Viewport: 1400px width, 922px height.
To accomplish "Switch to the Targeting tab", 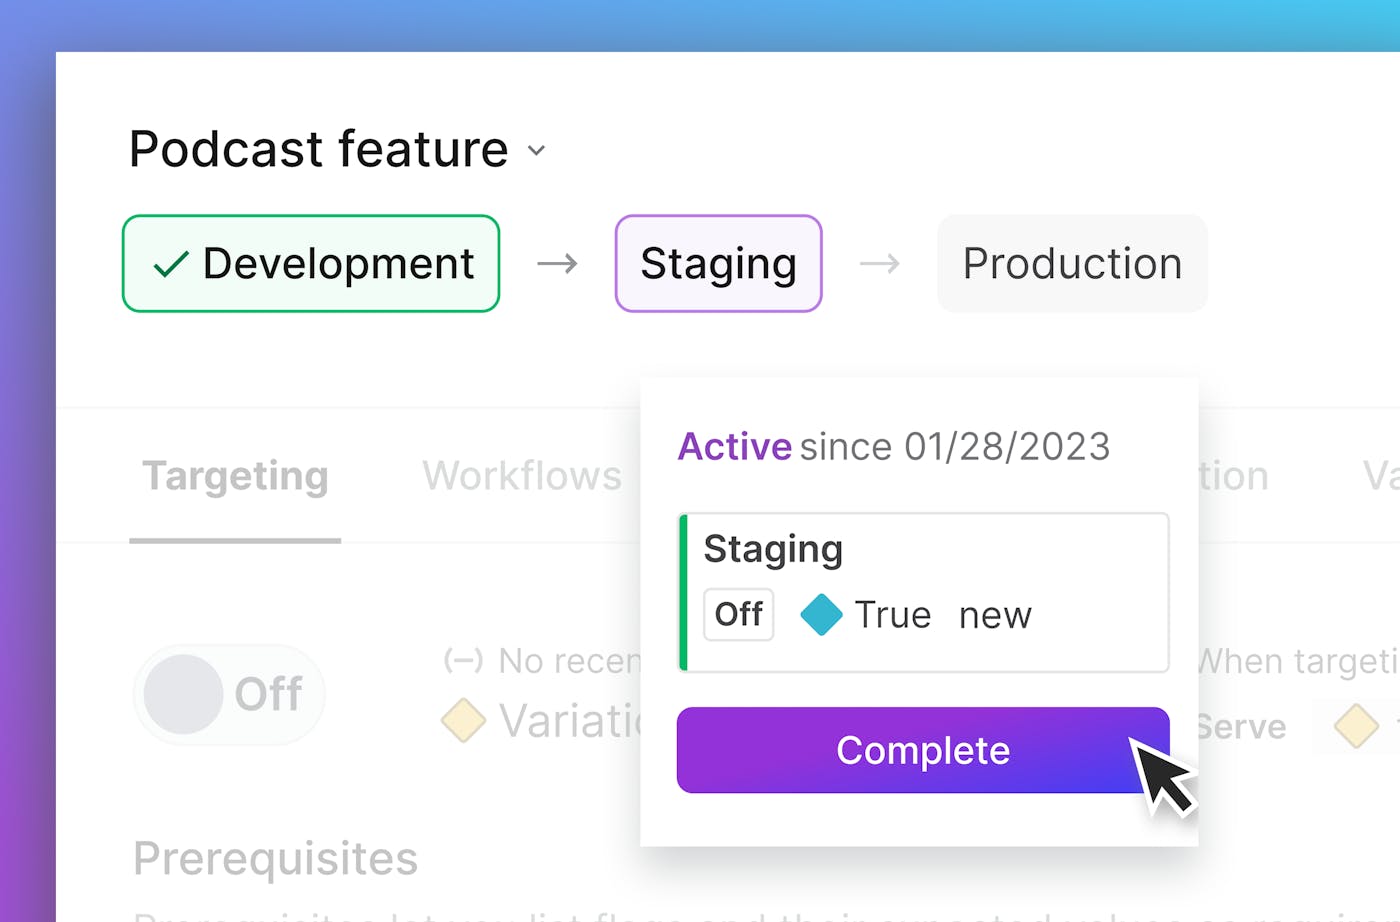I will tap(235, 476).
